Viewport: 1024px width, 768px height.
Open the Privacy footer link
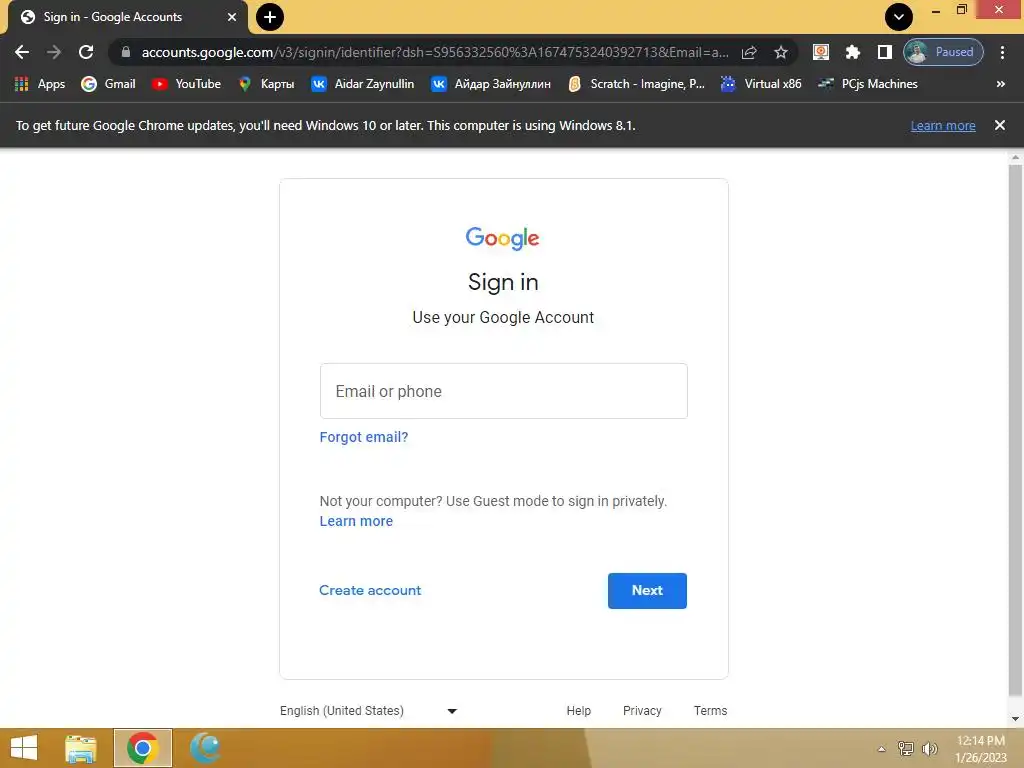[642, 711]
